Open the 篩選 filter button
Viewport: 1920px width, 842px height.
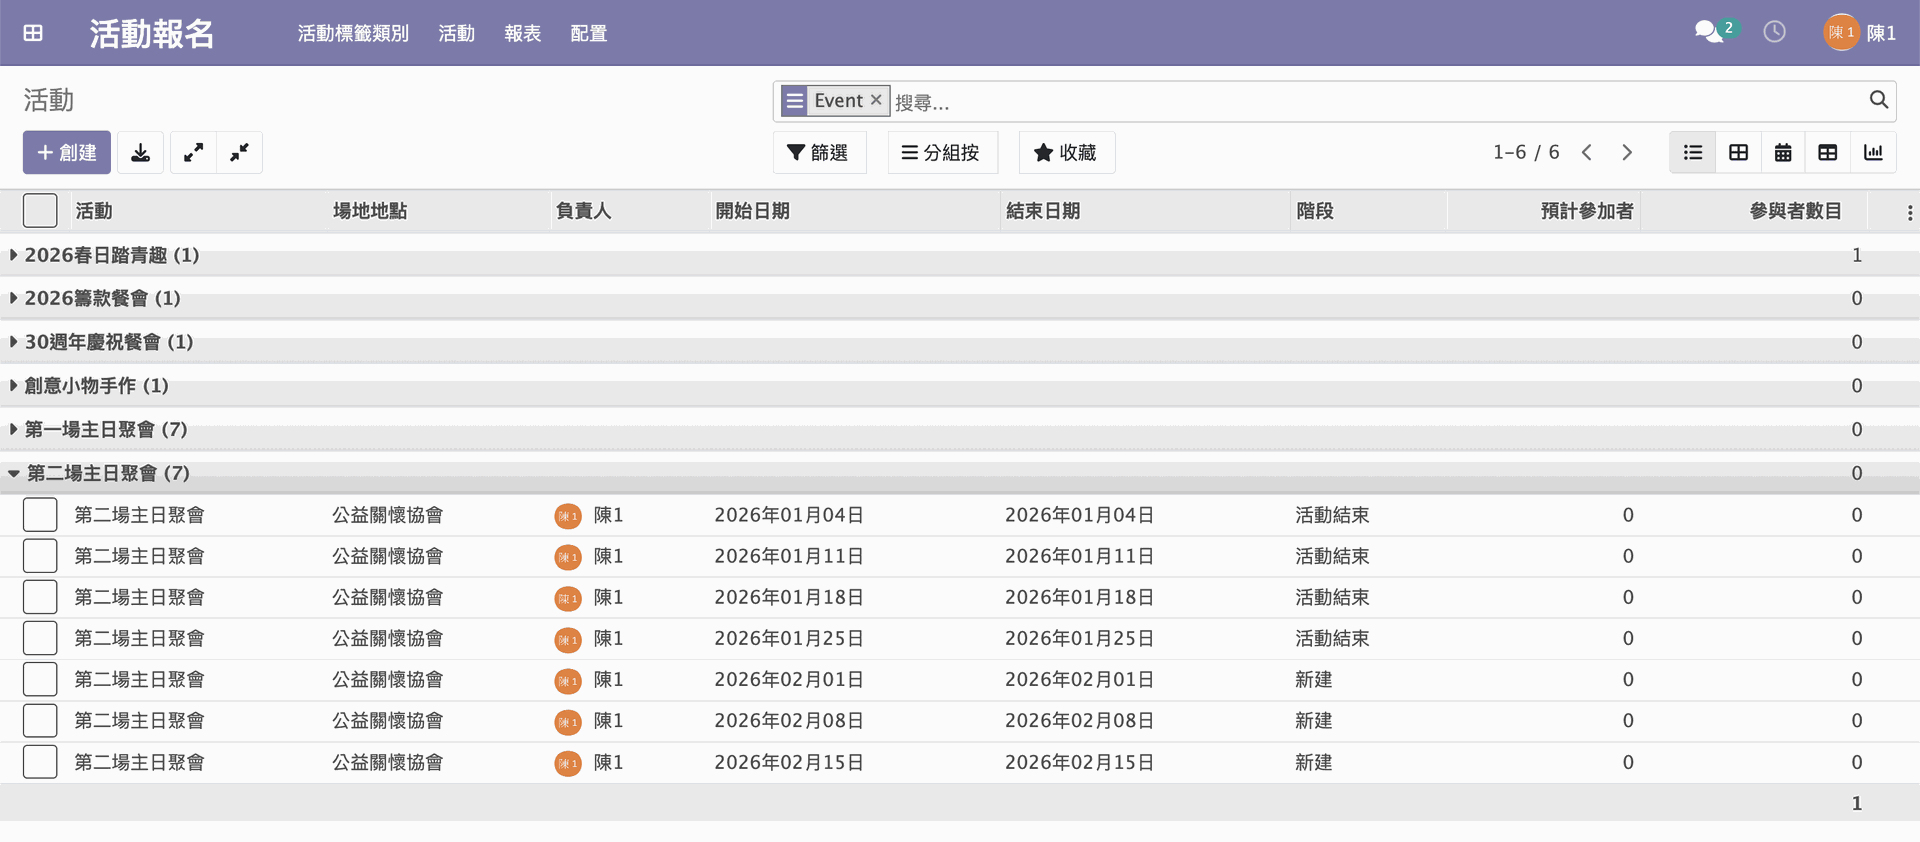pos(818,153)
